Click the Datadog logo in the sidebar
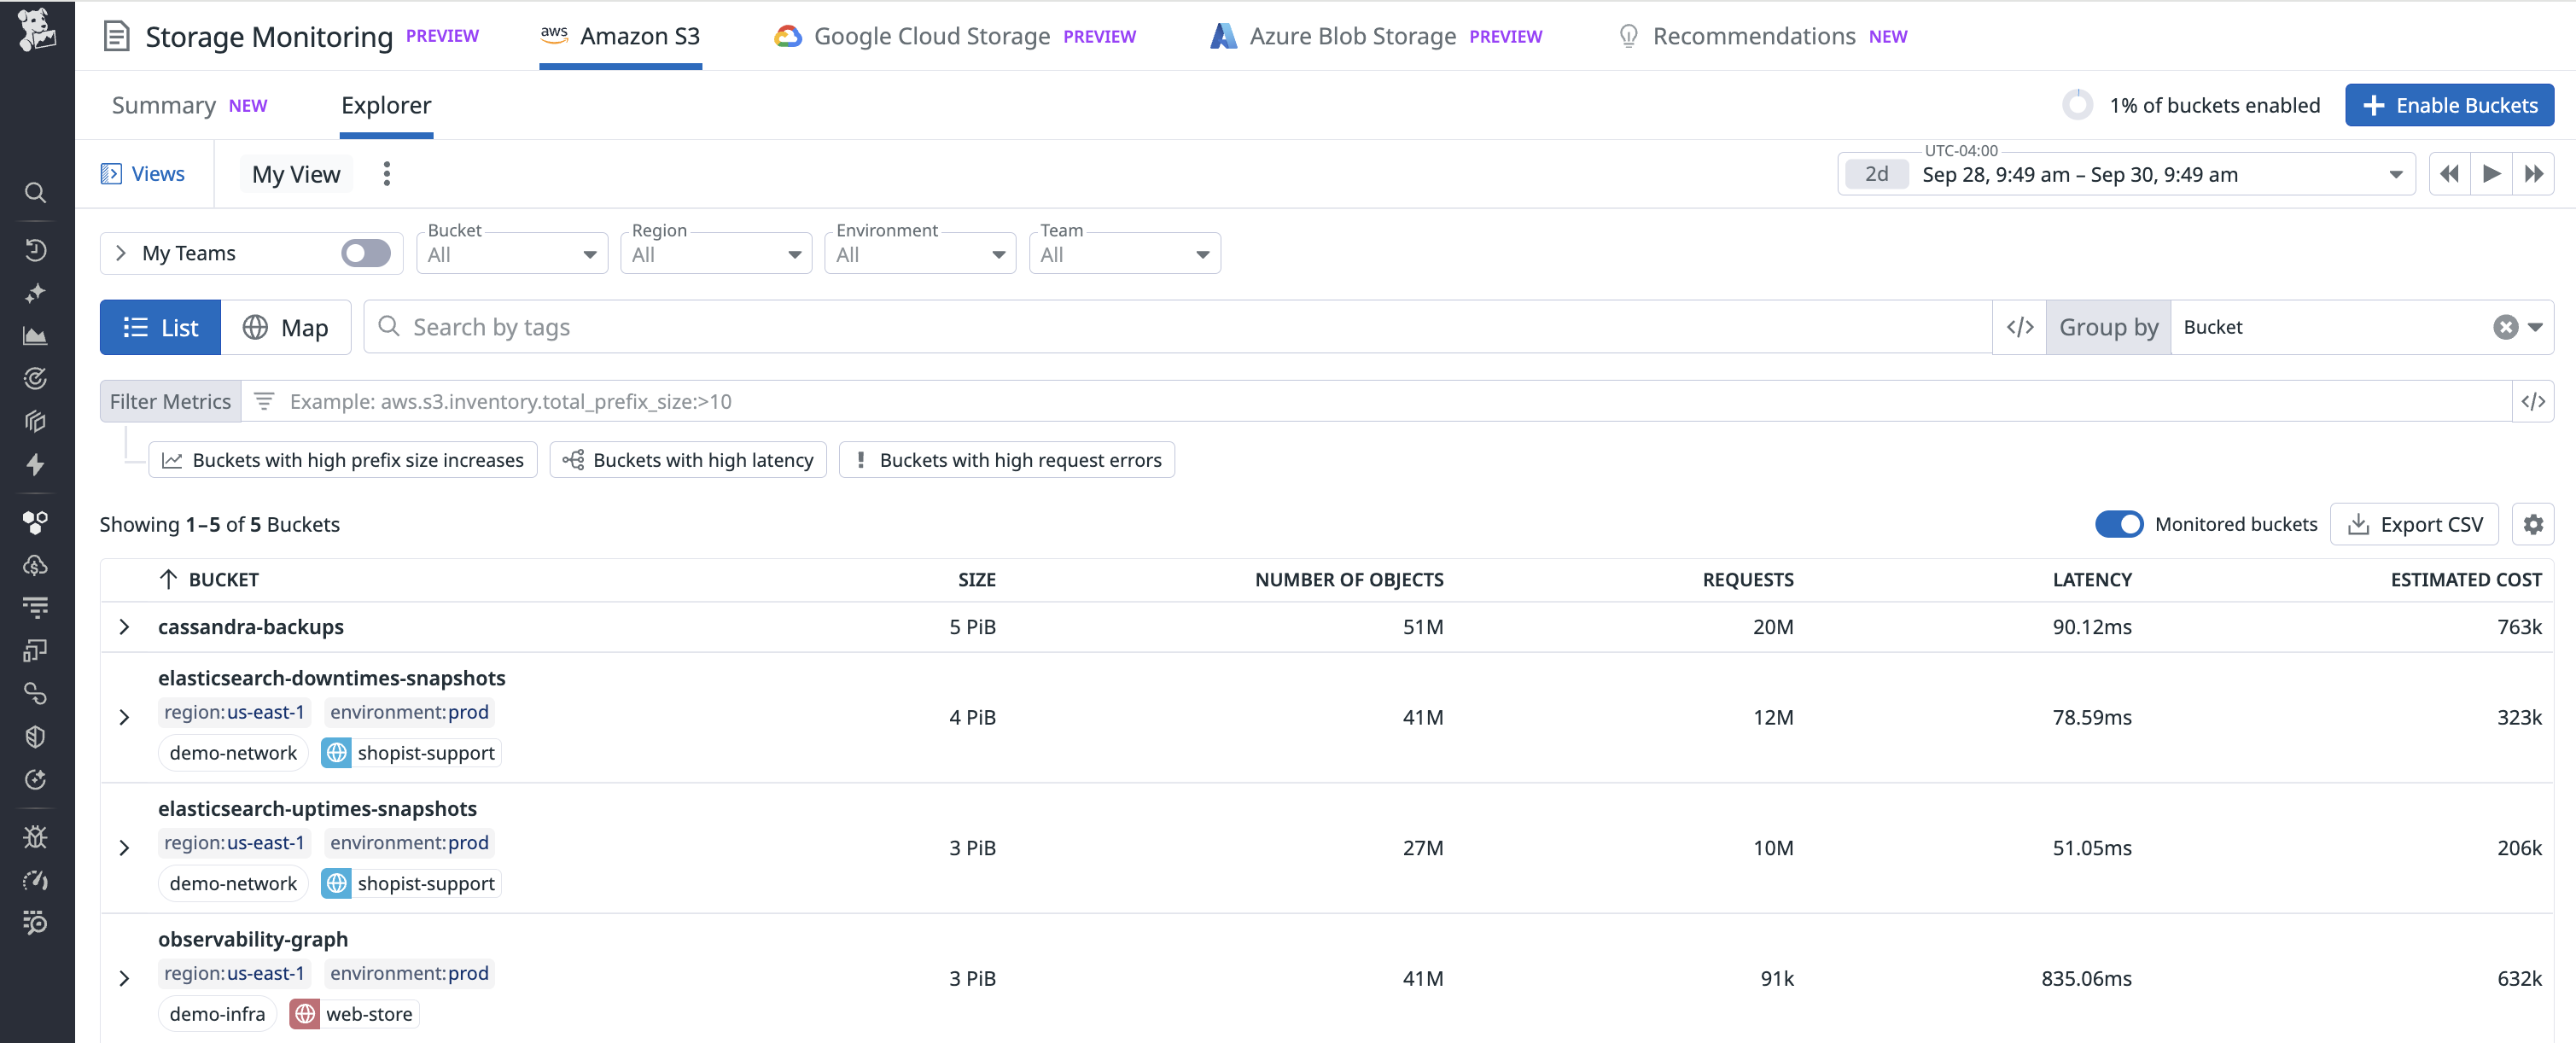The image size is (2576, 1043). click(x=36, y=30)
